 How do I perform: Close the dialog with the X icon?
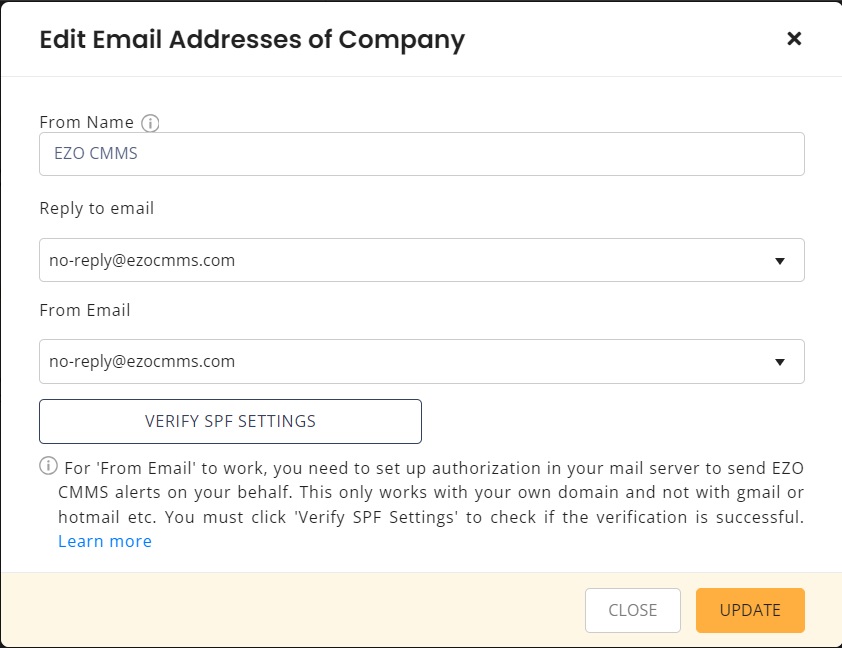pyautogui.click(x=794, y=39)
